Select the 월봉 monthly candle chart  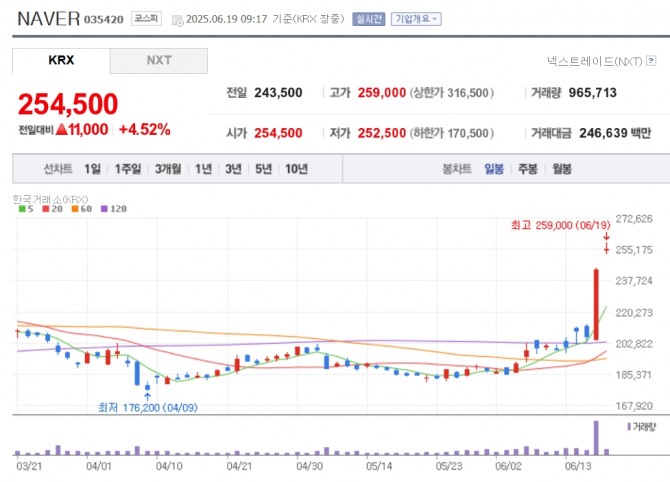[562, 169]
